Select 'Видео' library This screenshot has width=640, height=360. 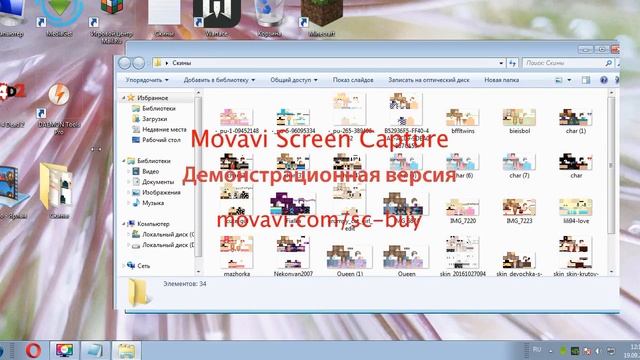(x=150, y=171)
